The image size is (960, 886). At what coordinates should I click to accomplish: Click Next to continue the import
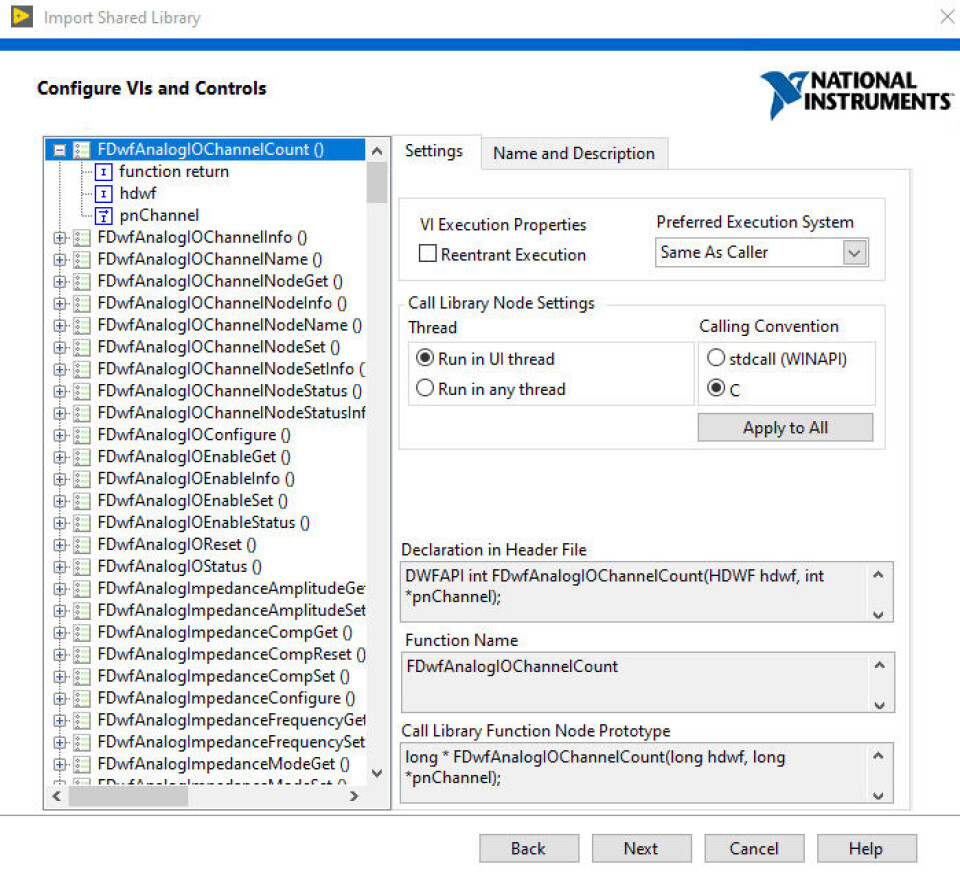pyautogui.click(x=641, y=849)
